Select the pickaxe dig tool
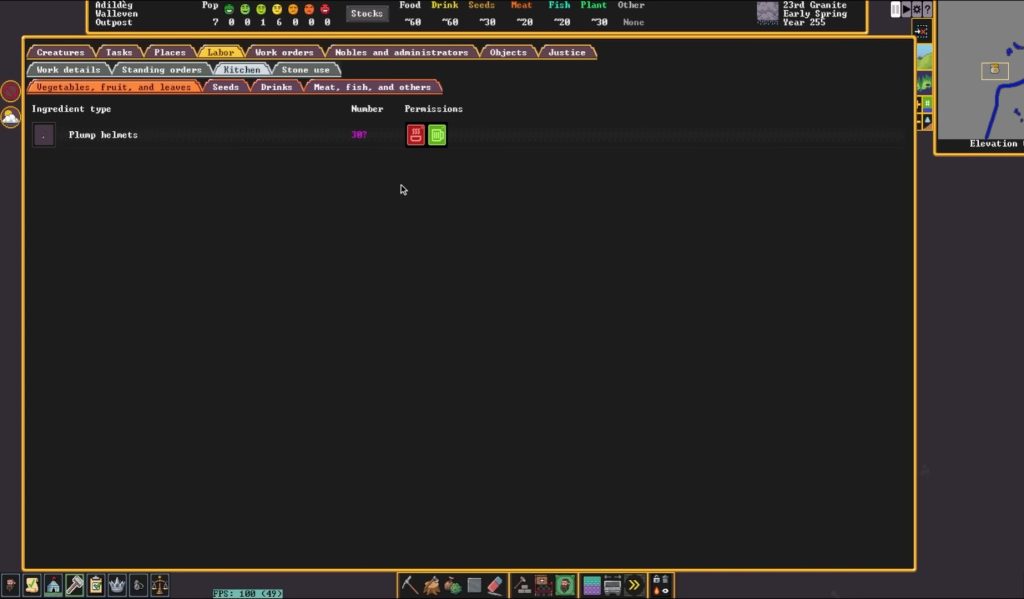Screen dimensions: 1024x599 pyautogui.click(x=409, y=585)
